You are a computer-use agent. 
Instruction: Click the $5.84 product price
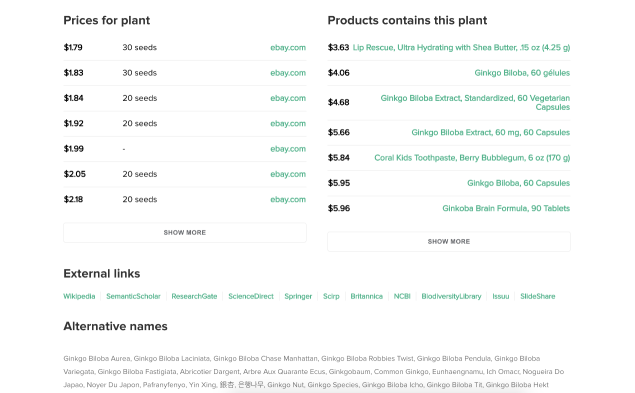pos(339,158)
